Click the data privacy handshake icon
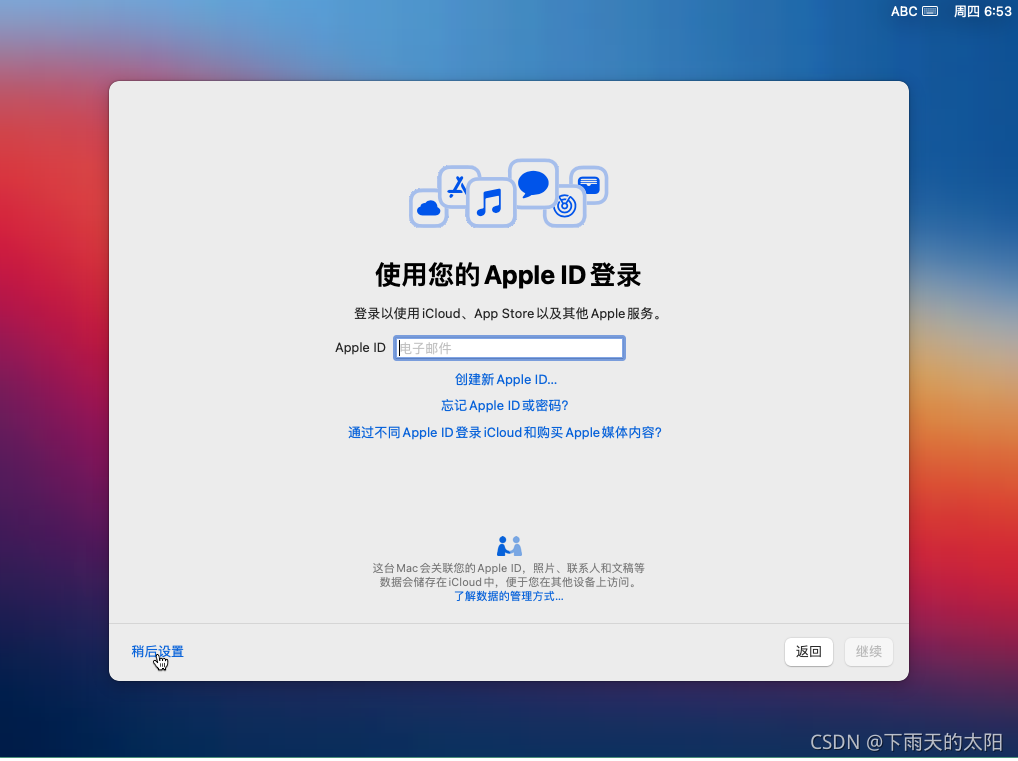 509,546
